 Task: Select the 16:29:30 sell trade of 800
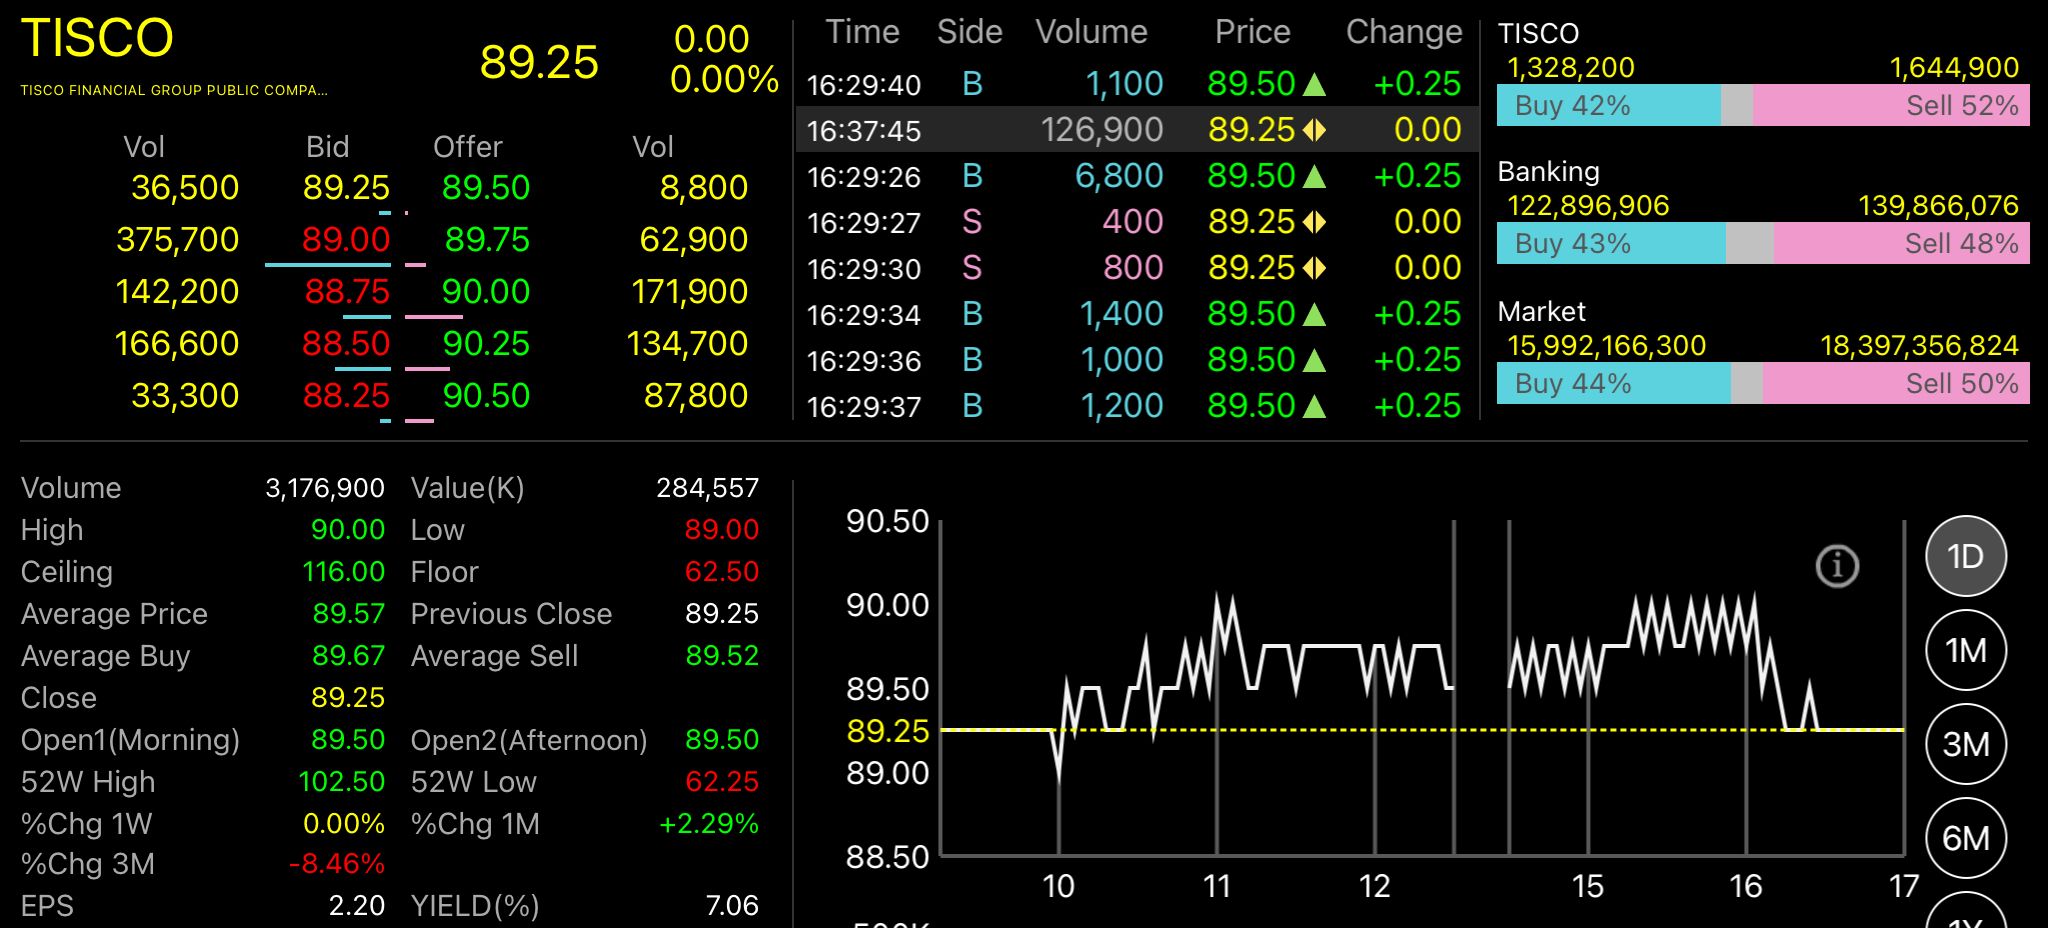1137,267
